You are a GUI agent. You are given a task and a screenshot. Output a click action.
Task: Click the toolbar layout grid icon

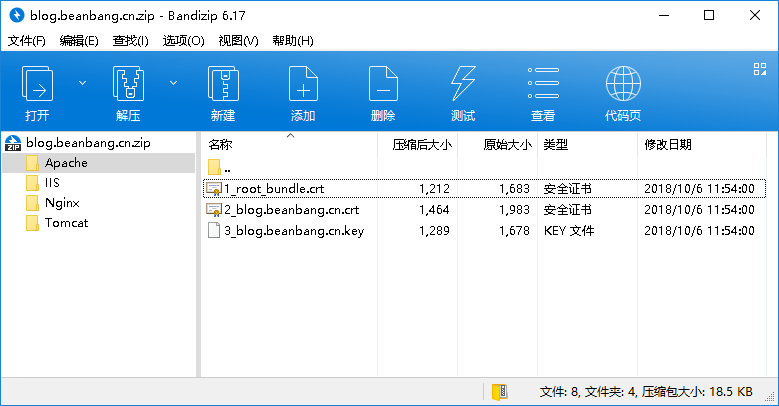pos(760,69)
